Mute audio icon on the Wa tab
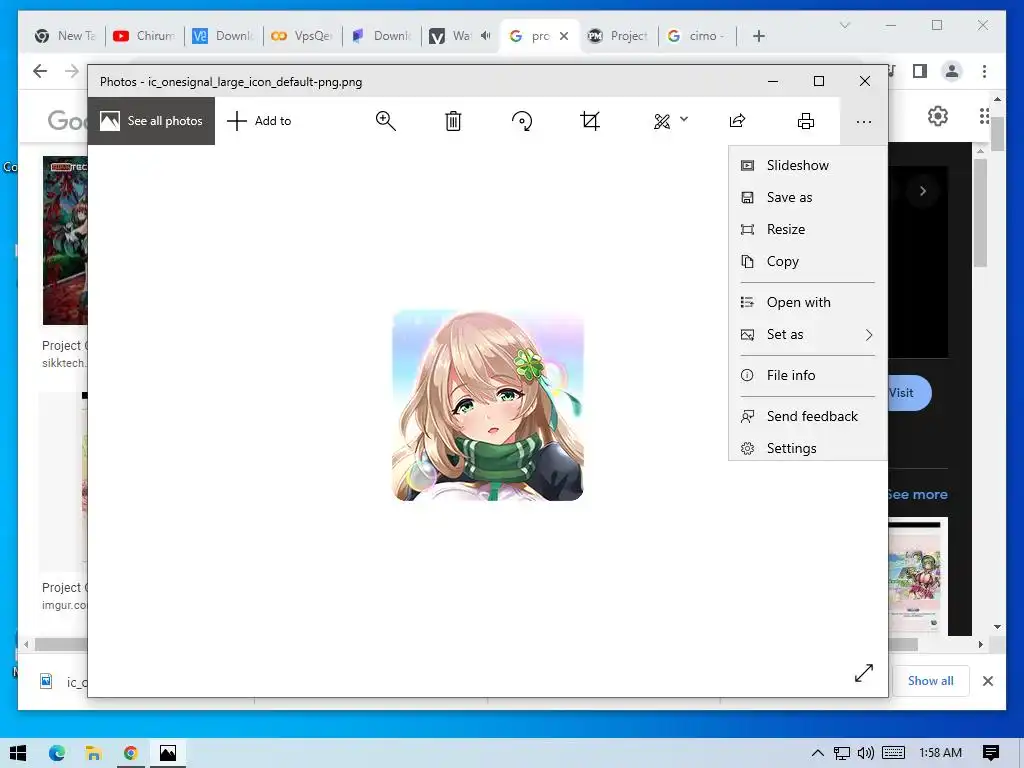Viewport: 1024px width, 768px height. pyautogui.click(x=485, y=36)
